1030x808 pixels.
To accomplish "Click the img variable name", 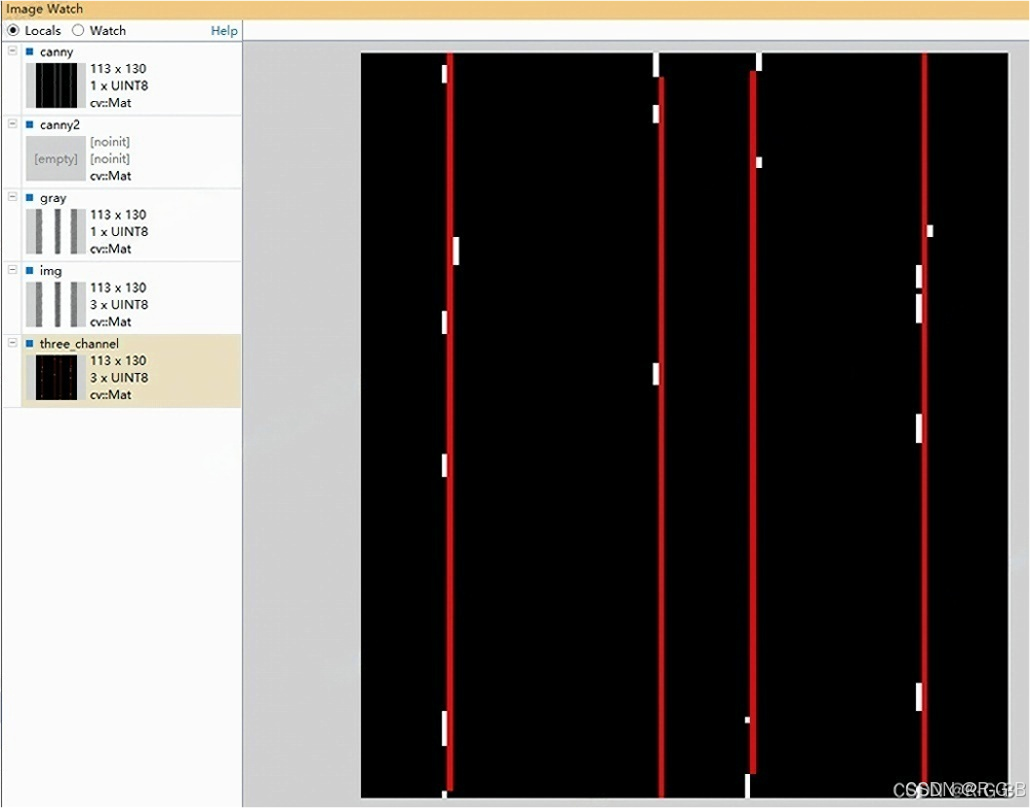I will coord(51,271).
